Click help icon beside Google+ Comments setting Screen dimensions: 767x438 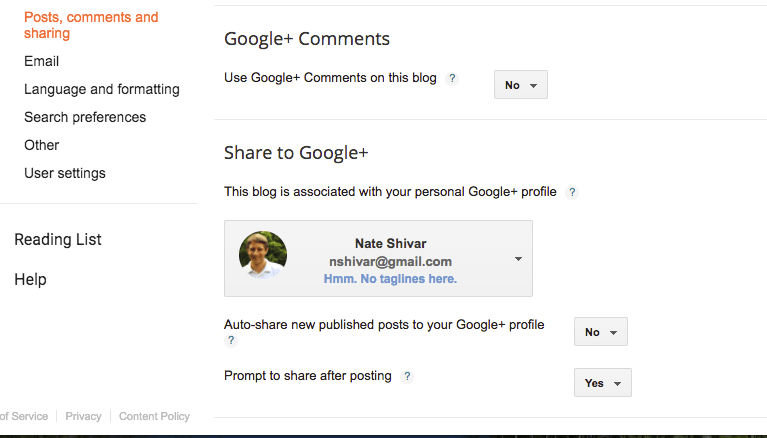point(452,78)
